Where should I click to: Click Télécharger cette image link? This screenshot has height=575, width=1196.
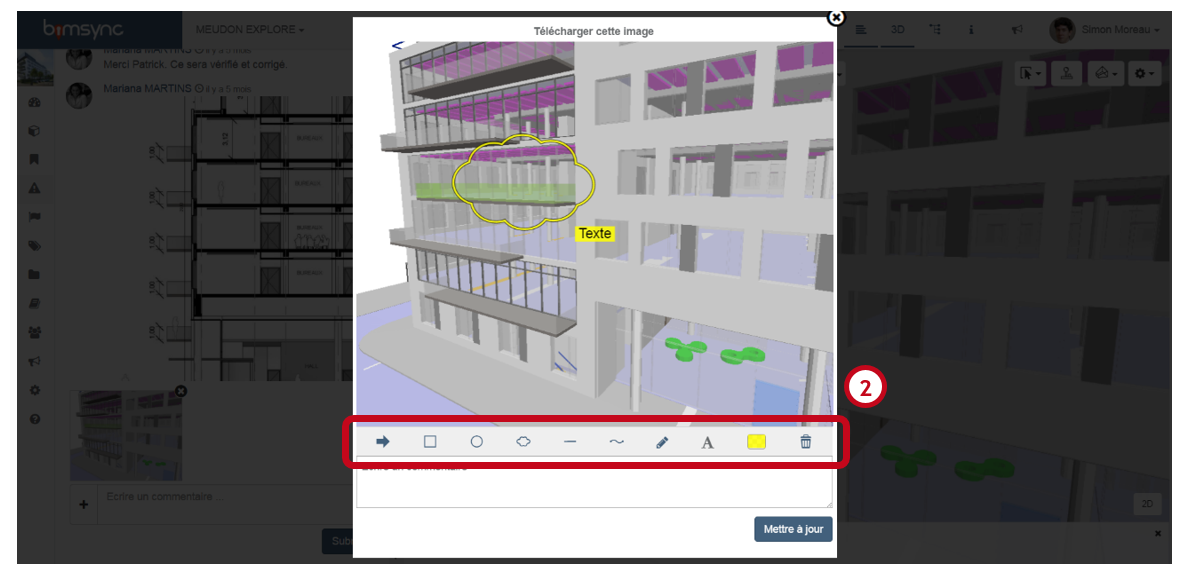(x=594, y=31)
